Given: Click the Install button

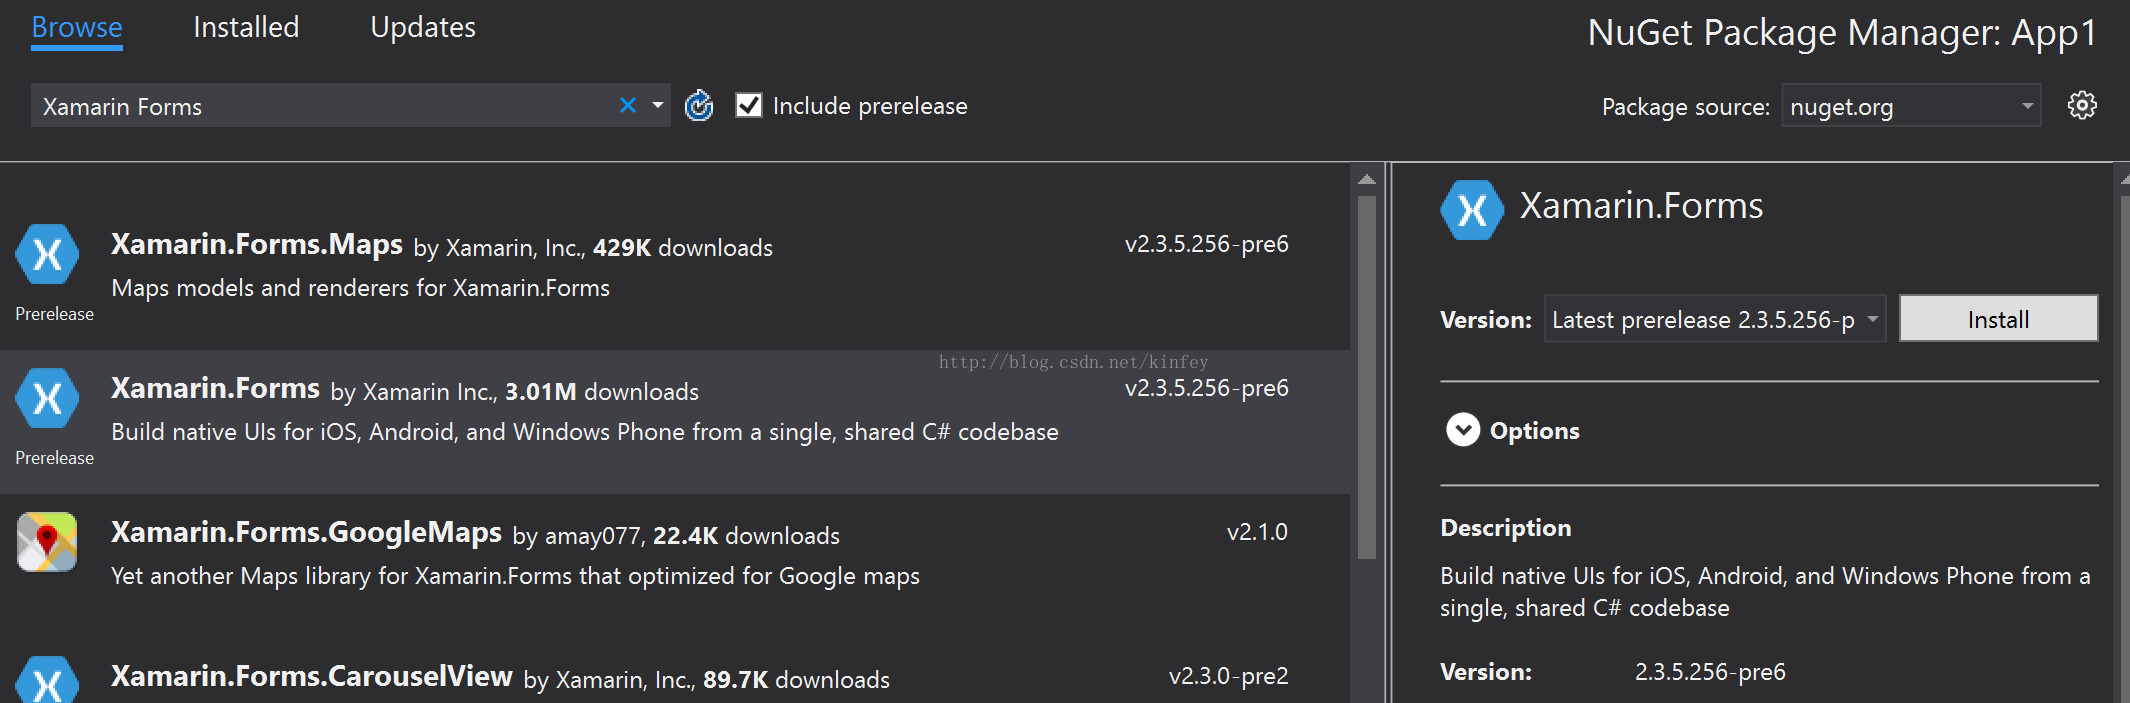Looking at the screenshot, I should click(1998, 319).
